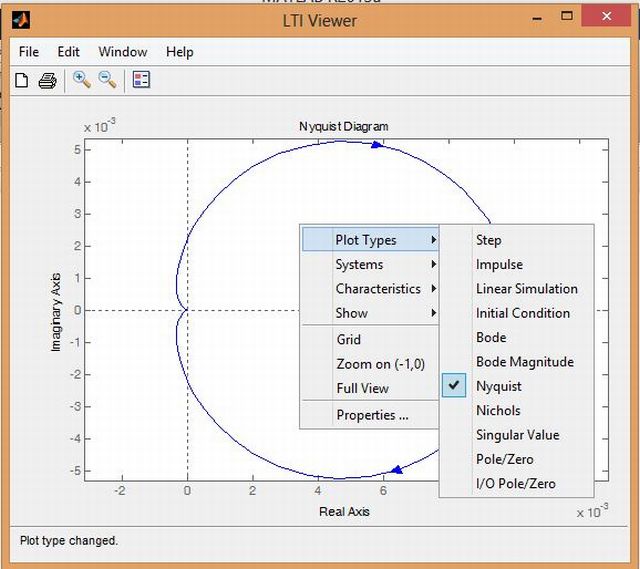640x569 pixels.
Task: Choose Initial Condition plot type
Action: point(516,313)
